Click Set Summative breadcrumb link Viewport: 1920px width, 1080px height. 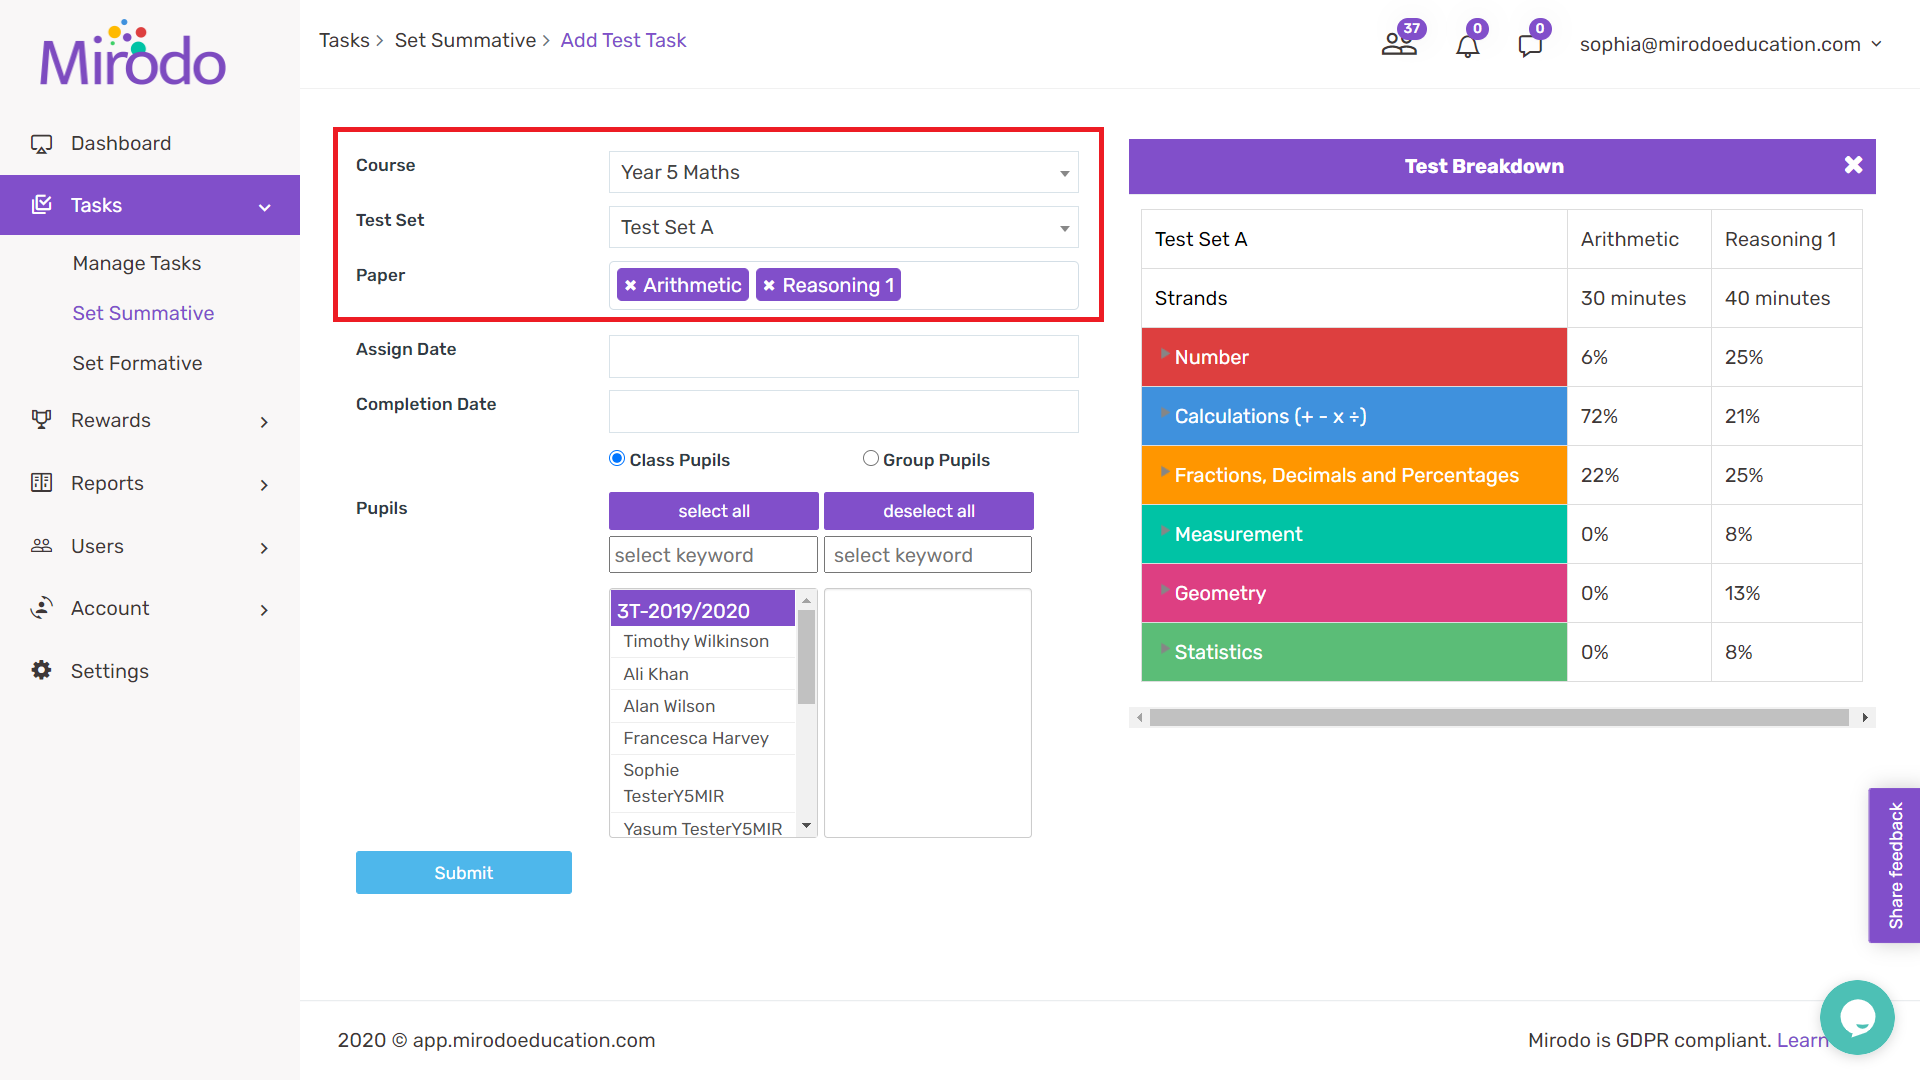(465, 40)
